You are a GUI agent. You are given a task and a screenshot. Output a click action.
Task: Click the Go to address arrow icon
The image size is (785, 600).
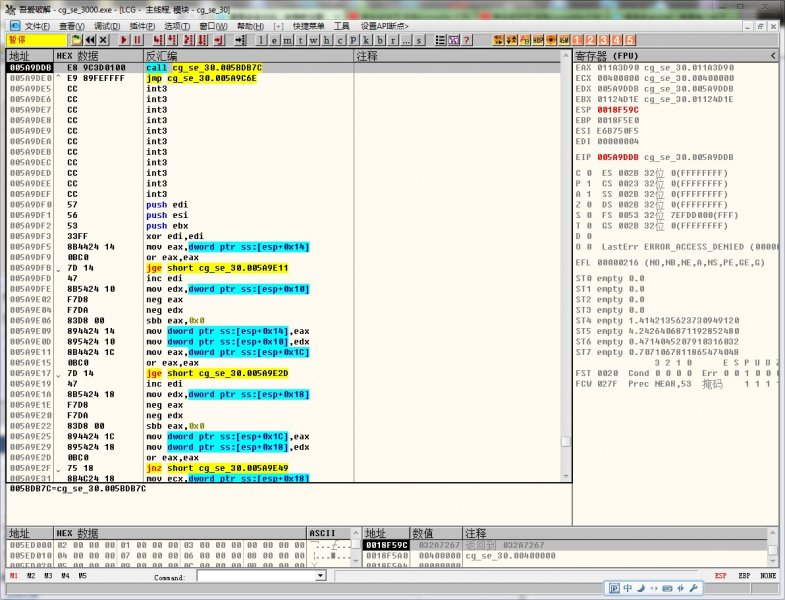[x=240, y=40]
